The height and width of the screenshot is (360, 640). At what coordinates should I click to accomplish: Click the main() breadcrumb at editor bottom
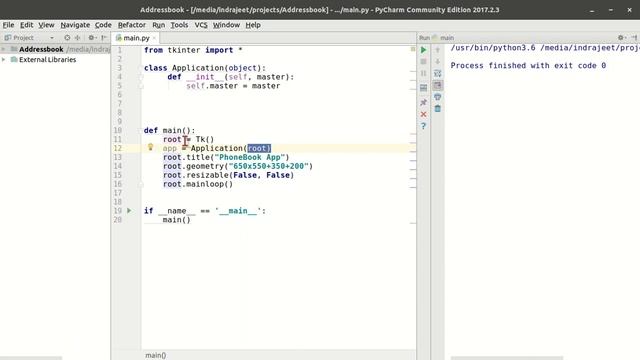(156, 355)
